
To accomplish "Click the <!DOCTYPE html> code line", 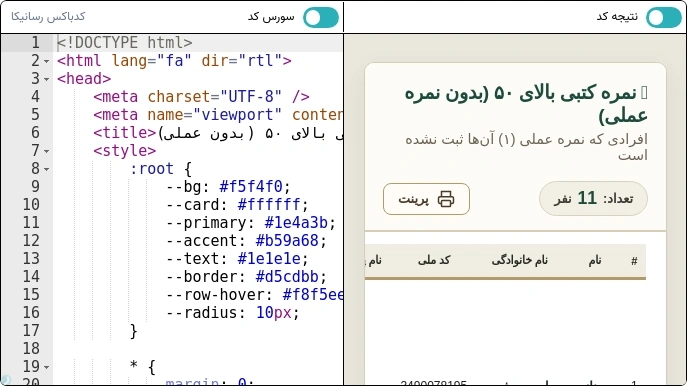I will [125, 43].
